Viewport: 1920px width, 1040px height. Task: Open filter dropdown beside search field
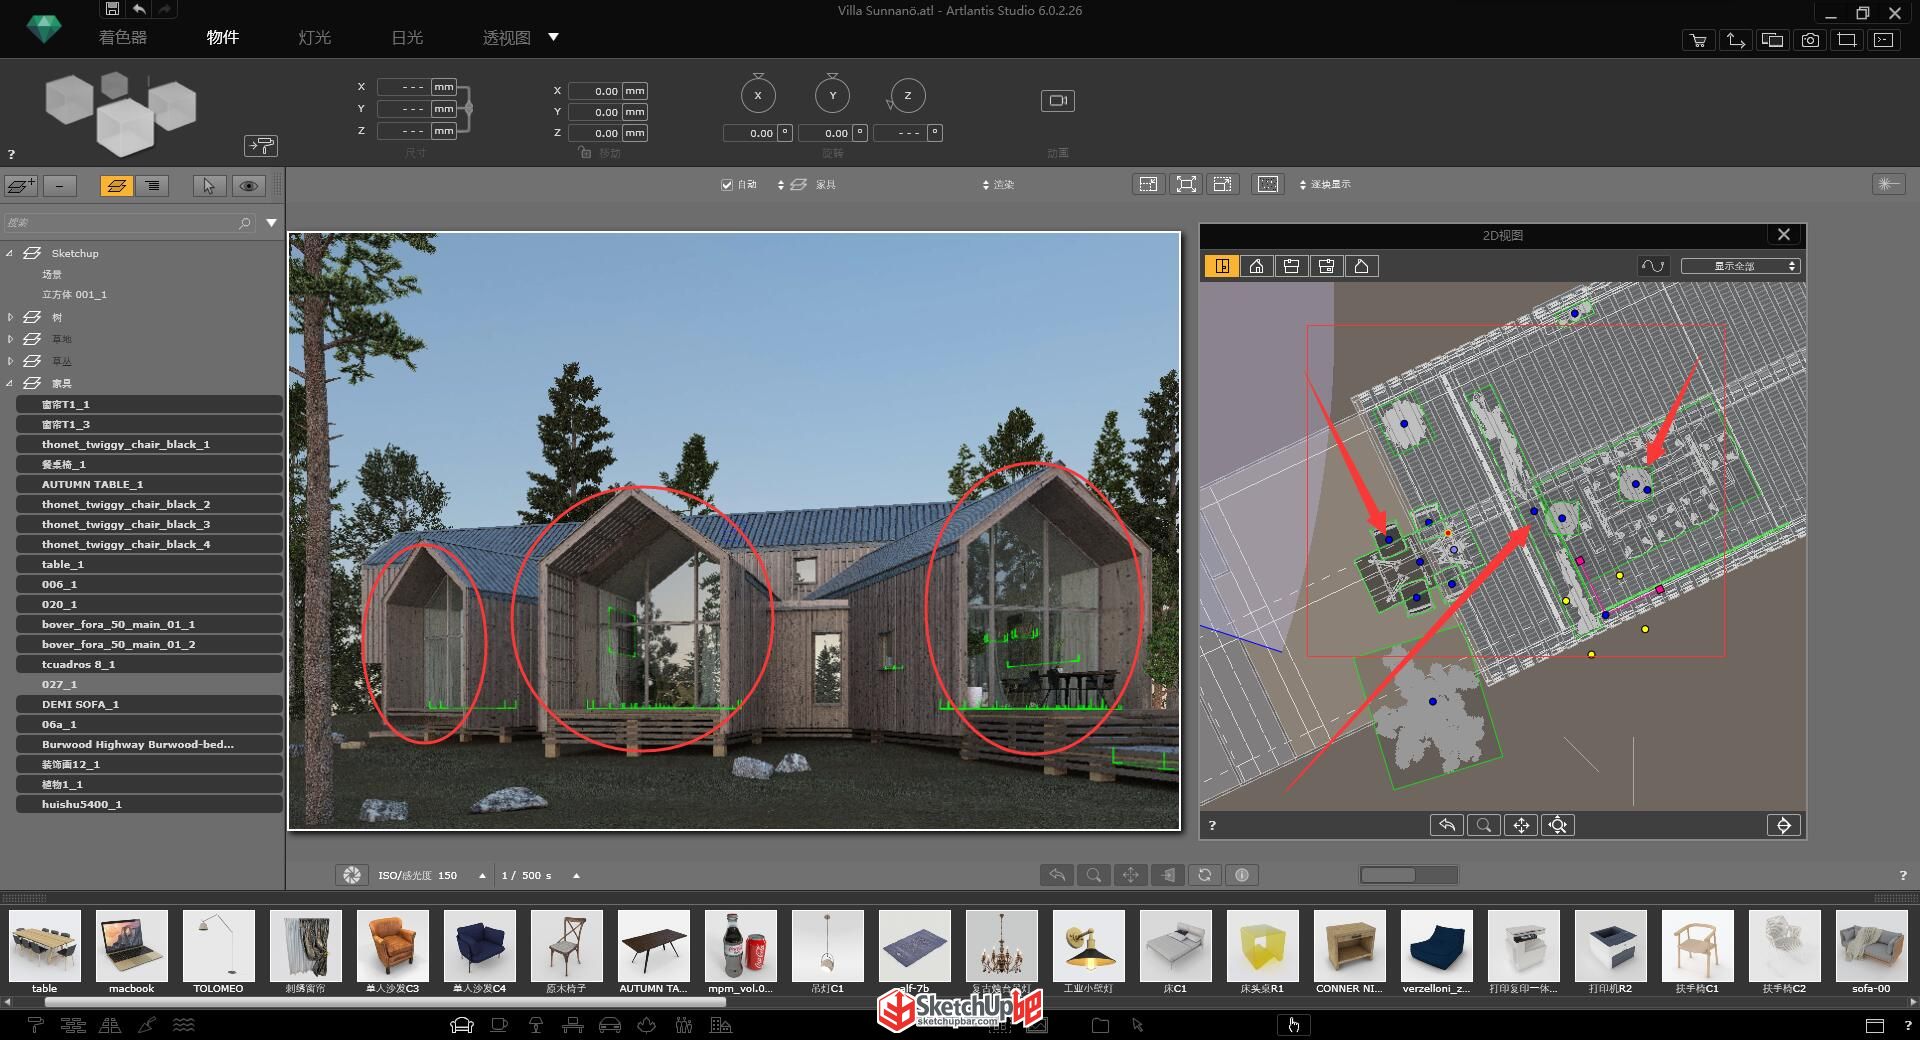pyautogui.click(x=271, y=223)
